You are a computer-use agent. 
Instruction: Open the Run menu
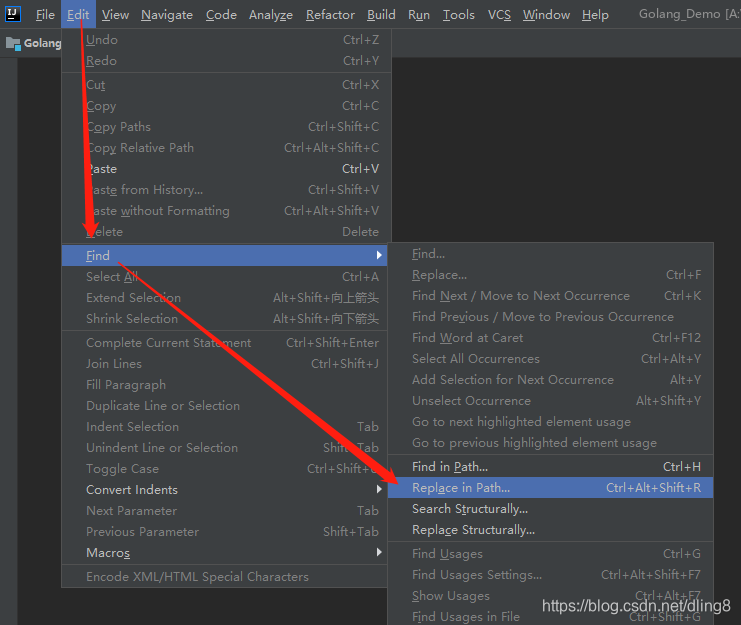click(419, 15)
